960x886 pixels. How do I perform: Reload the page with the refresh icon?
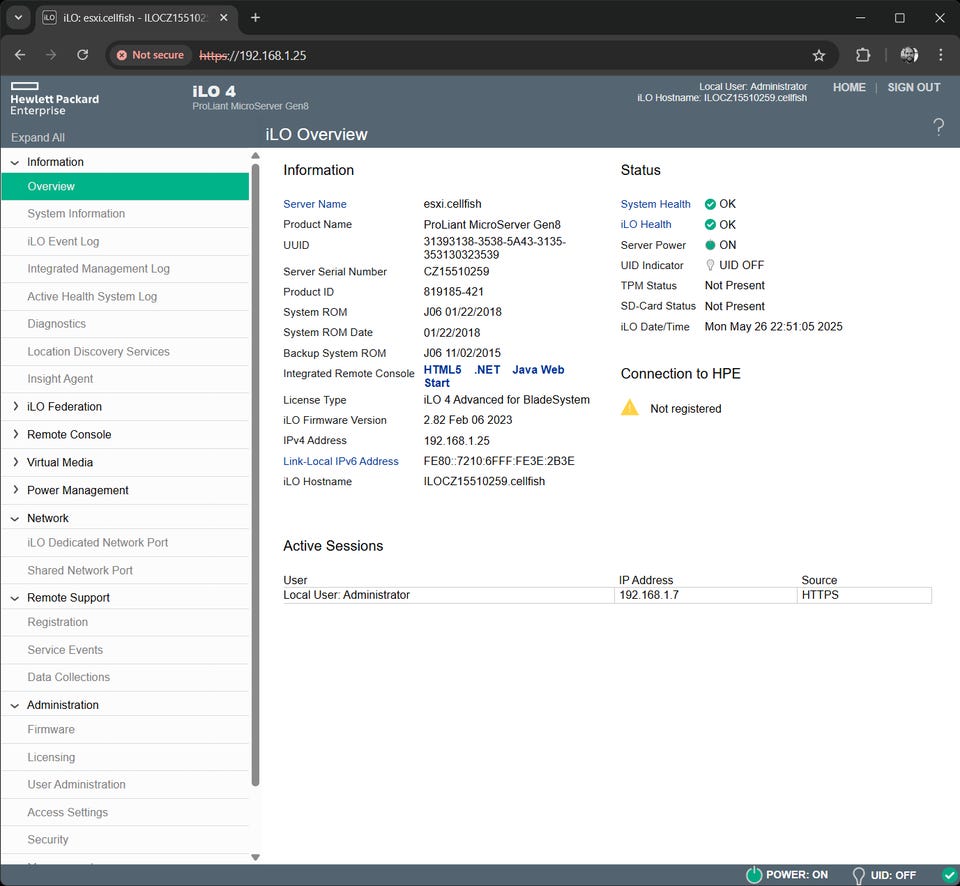coord(83,55)
